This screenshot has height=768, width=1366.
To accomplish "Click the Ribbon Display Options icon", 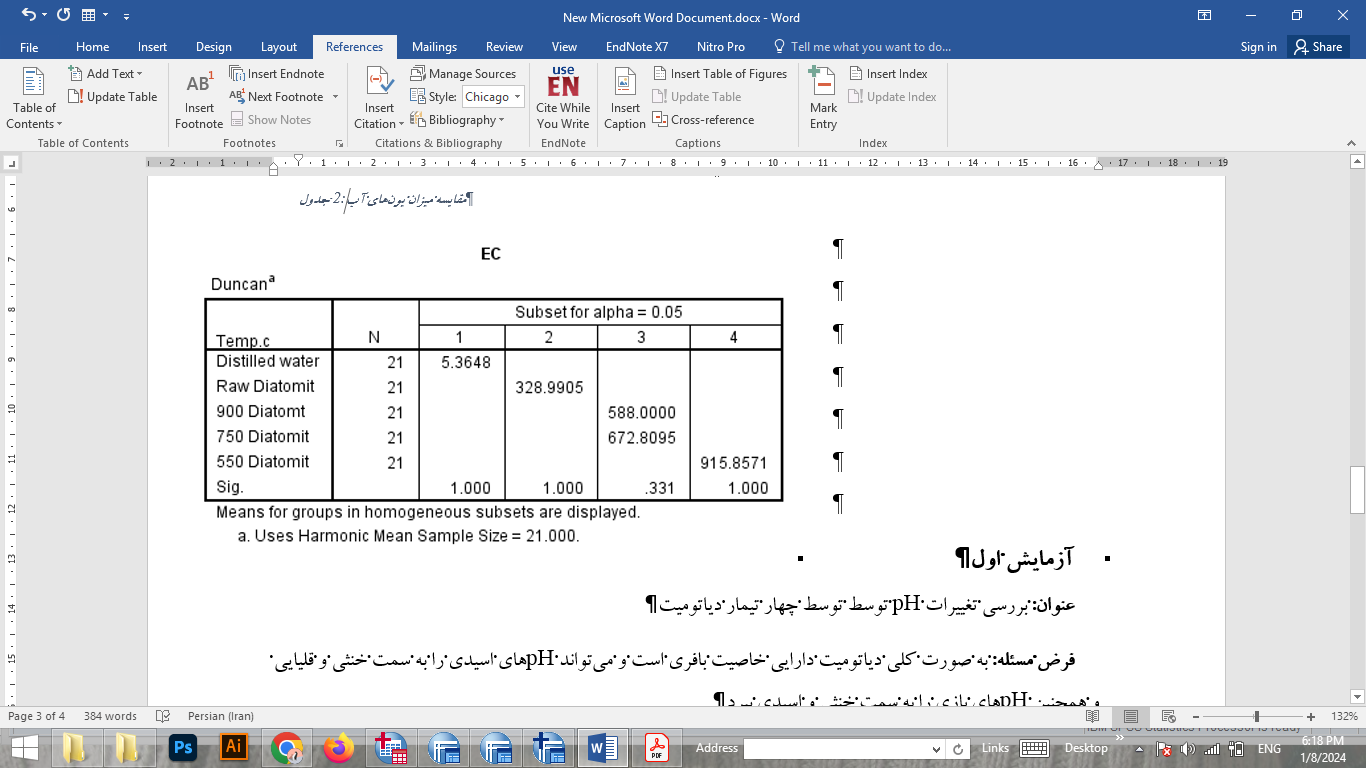I will (1204, 15).
